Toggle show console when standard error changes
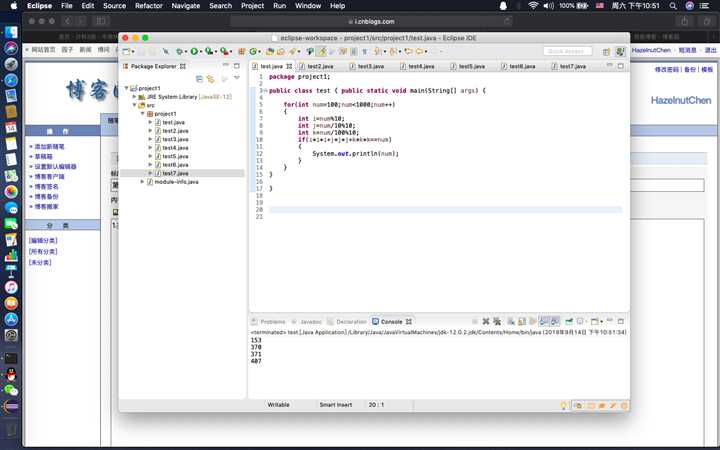Screen dimensions: 720x450 click(555, 321)
